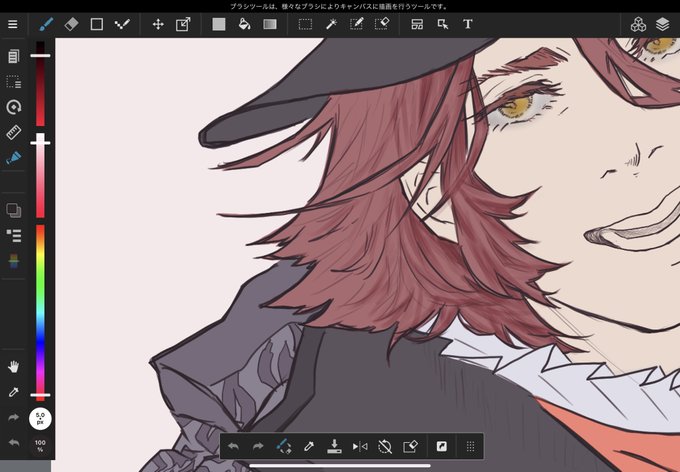Open the rainbow color picker icon
680x472 pixels.
(x=13, y=261)
